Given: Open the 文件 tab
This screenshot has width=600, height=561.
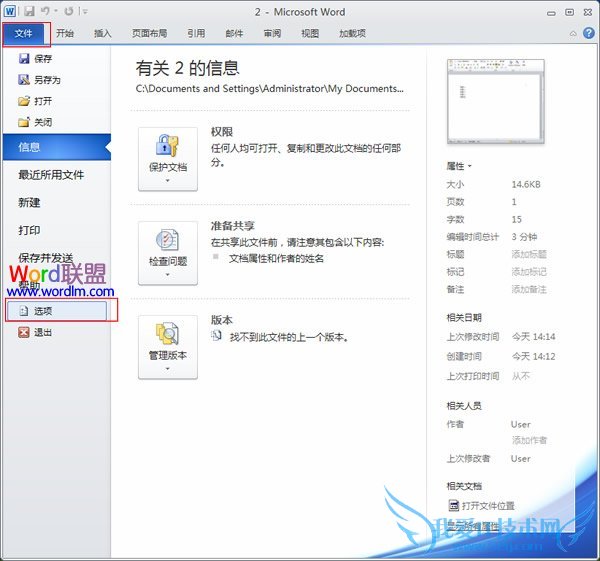Looking at the screenshot, I should pyautogui.click(x=24, y=34).
